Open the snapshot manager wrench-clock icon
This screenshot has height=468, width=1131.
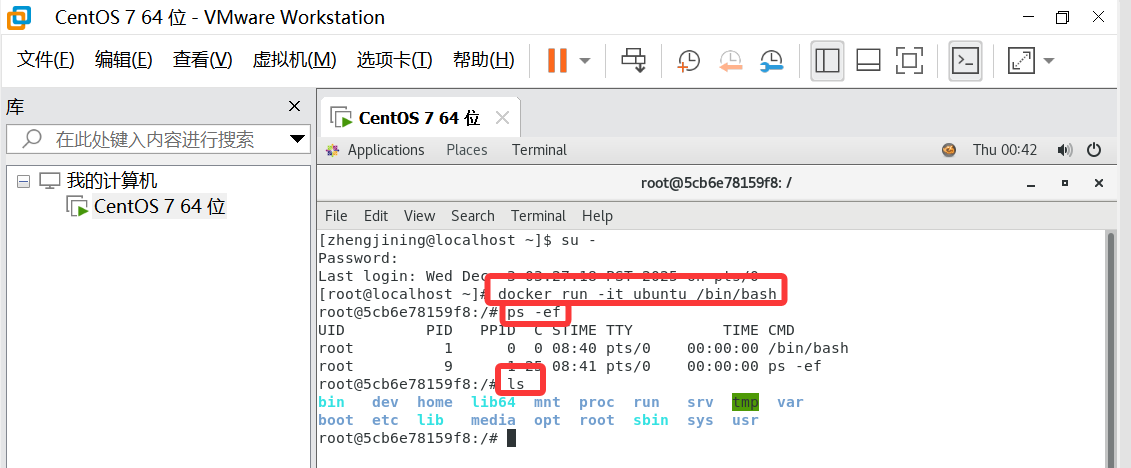point(771,60)
